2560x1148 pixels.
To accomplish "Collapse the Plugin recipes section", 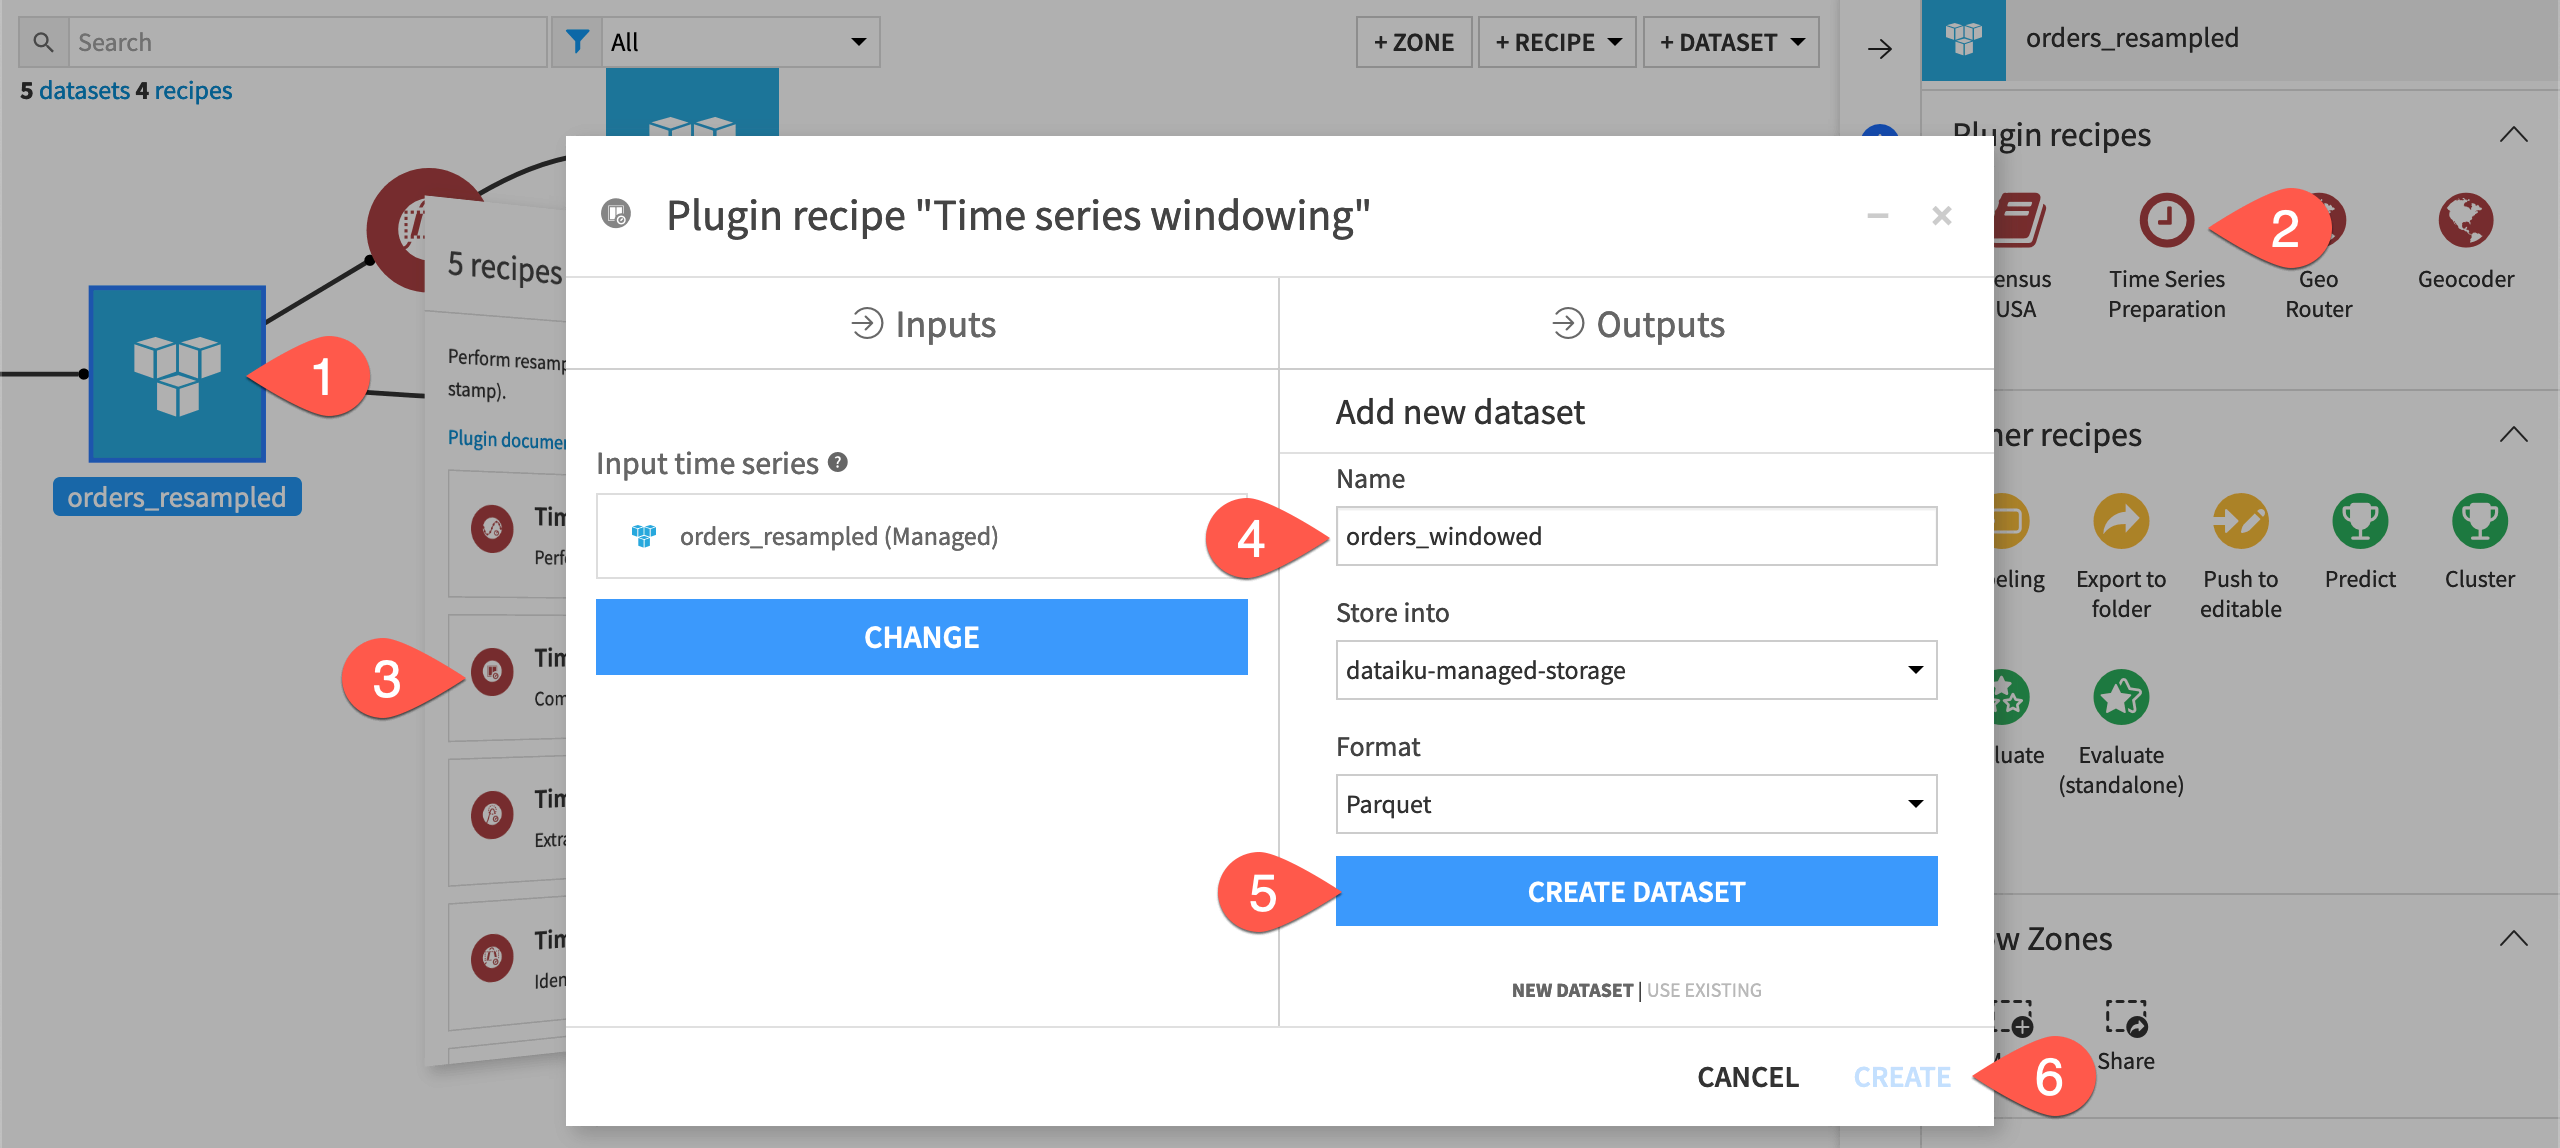I will pyautogui.click(x=2515, y=134).
